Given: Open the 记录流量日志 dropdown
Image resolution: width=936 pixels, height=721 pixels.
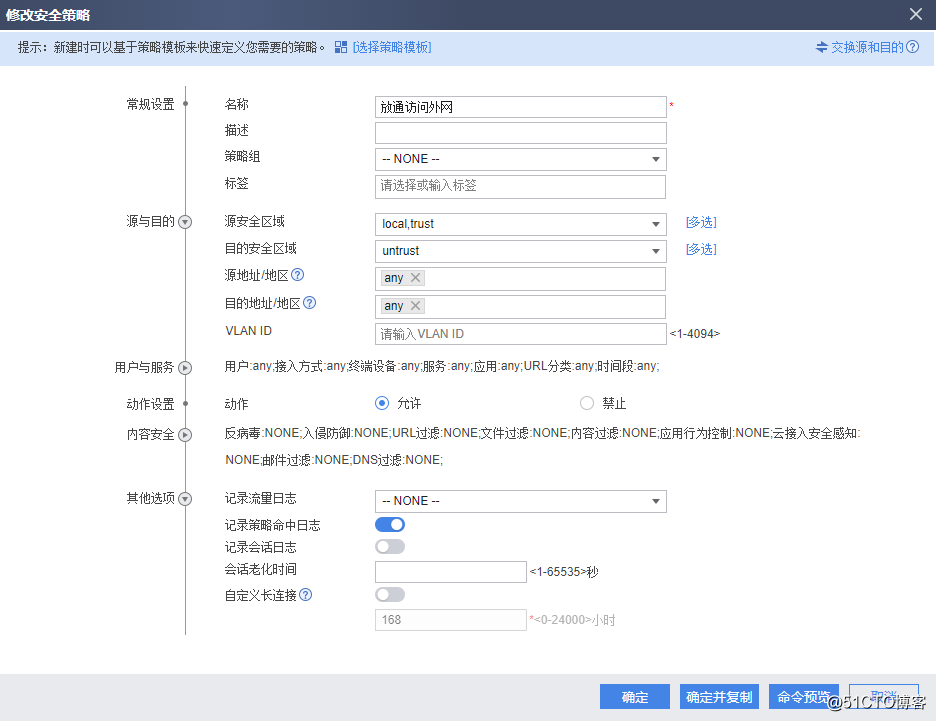Looking at the screenshot, I should (521, 501).
